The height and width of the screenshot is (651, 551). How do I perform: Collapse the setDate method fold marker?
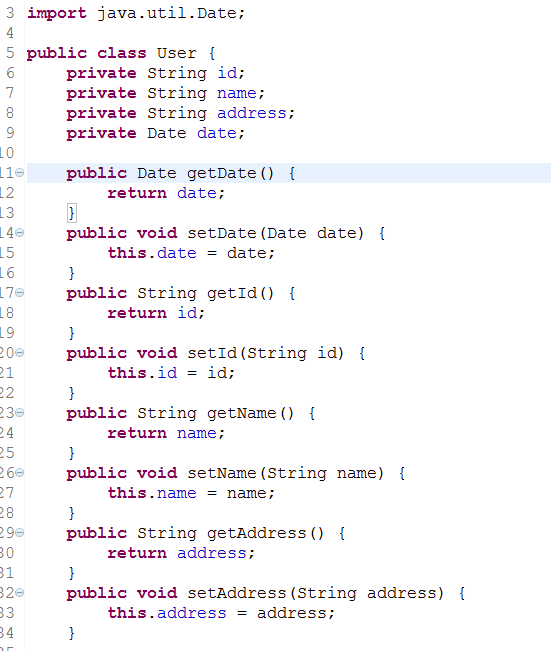click(x=20, y=233)
